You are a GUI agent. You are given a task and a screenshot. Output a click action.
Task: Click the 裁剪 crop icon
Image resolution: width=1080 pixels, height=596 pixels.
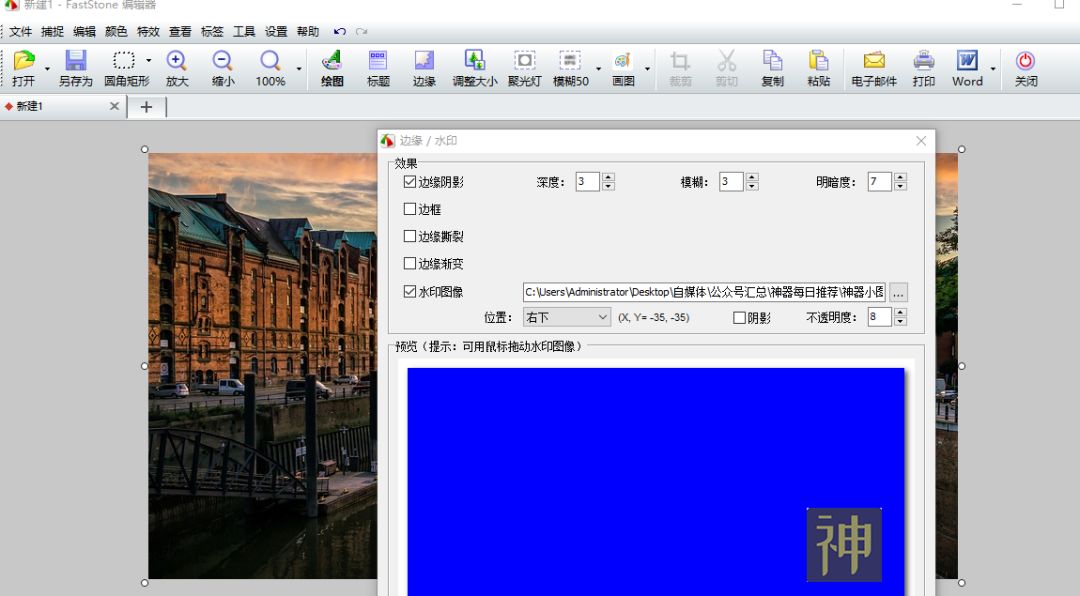(x=680, y=68)
